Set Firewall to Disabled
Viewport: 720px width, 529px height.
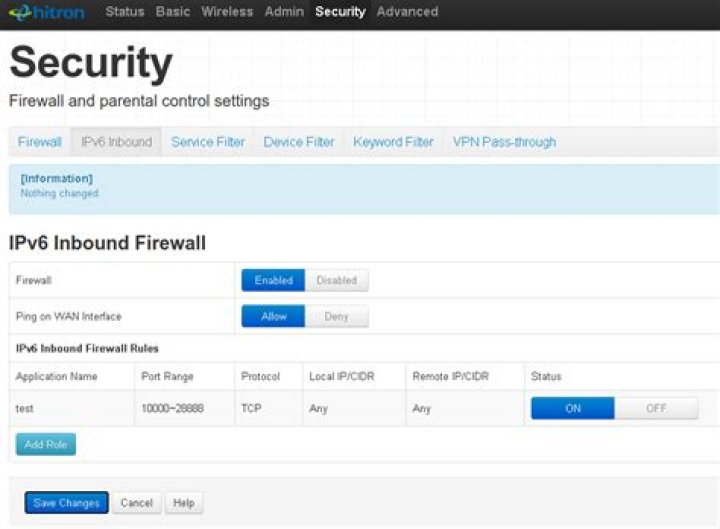337,280
